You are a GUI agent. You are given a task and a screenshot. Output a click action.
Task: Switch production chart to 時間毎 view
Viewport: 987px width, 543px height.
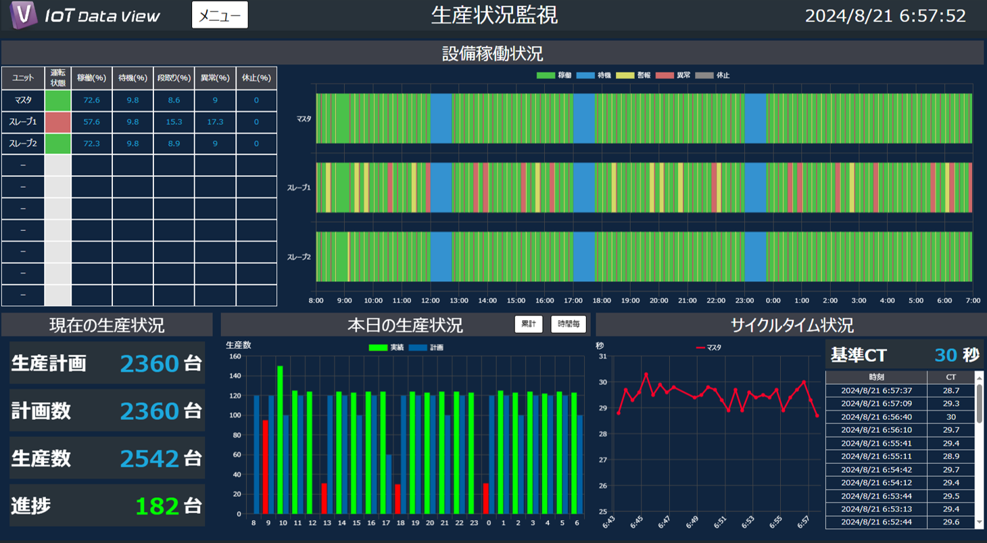click(x=568, y=325)
